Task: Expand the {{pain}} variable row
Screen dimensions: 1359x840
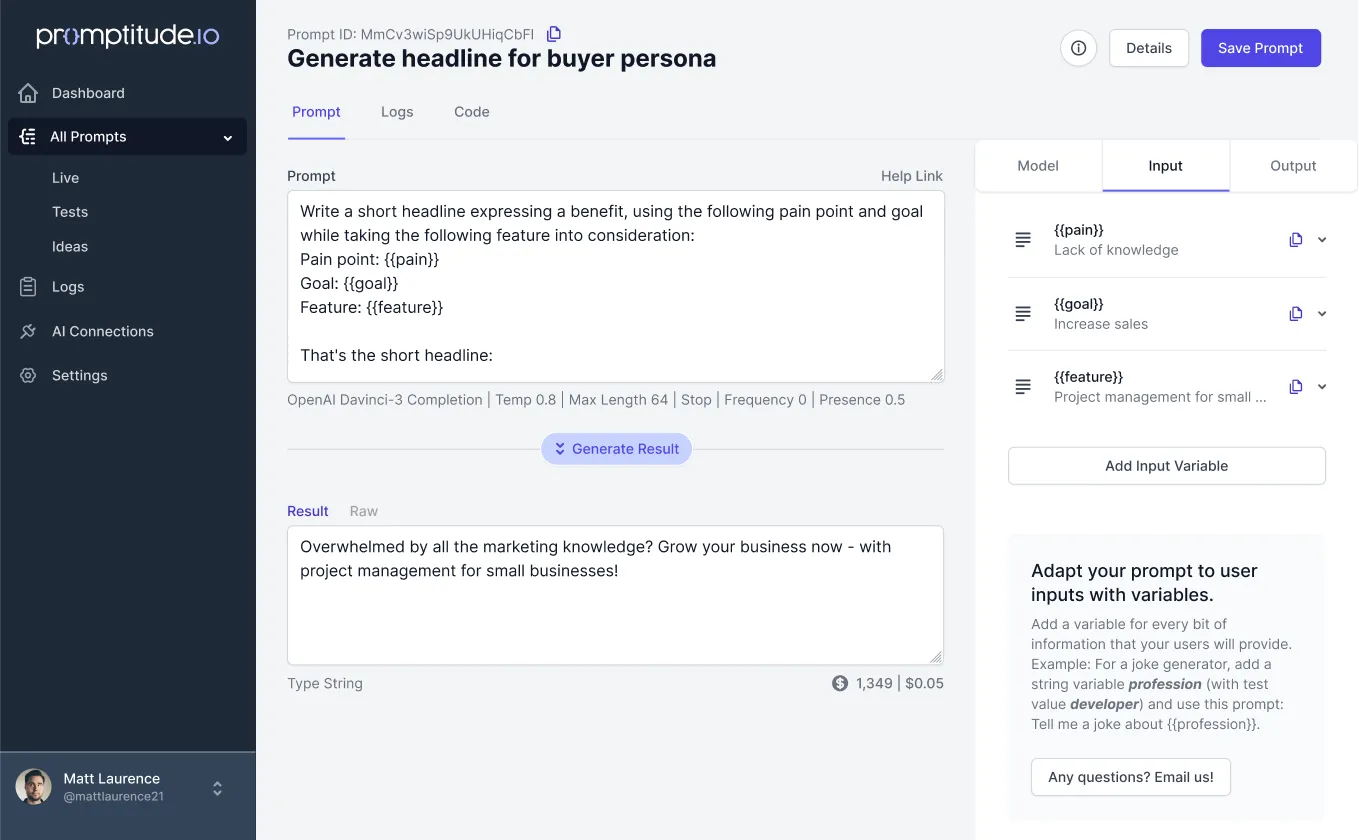Action: (1322, 240)
